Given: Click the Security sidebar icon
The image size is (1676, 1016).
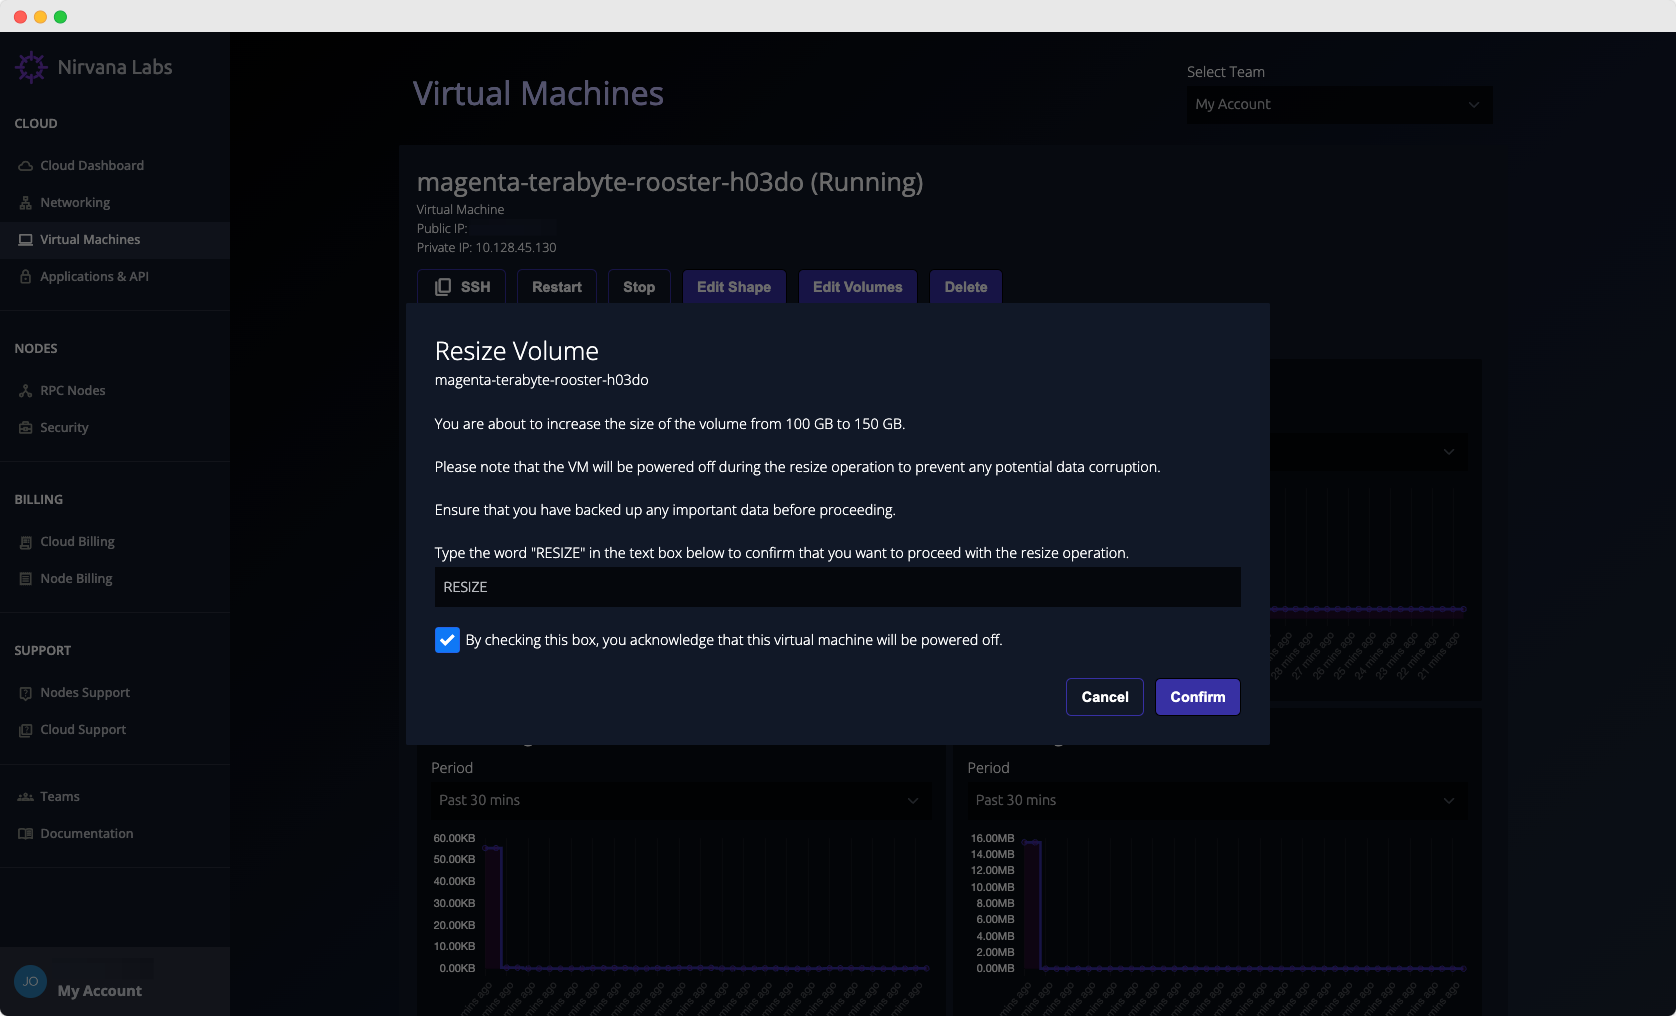Looking at the screenshot, I should click(x=26, y=428).
